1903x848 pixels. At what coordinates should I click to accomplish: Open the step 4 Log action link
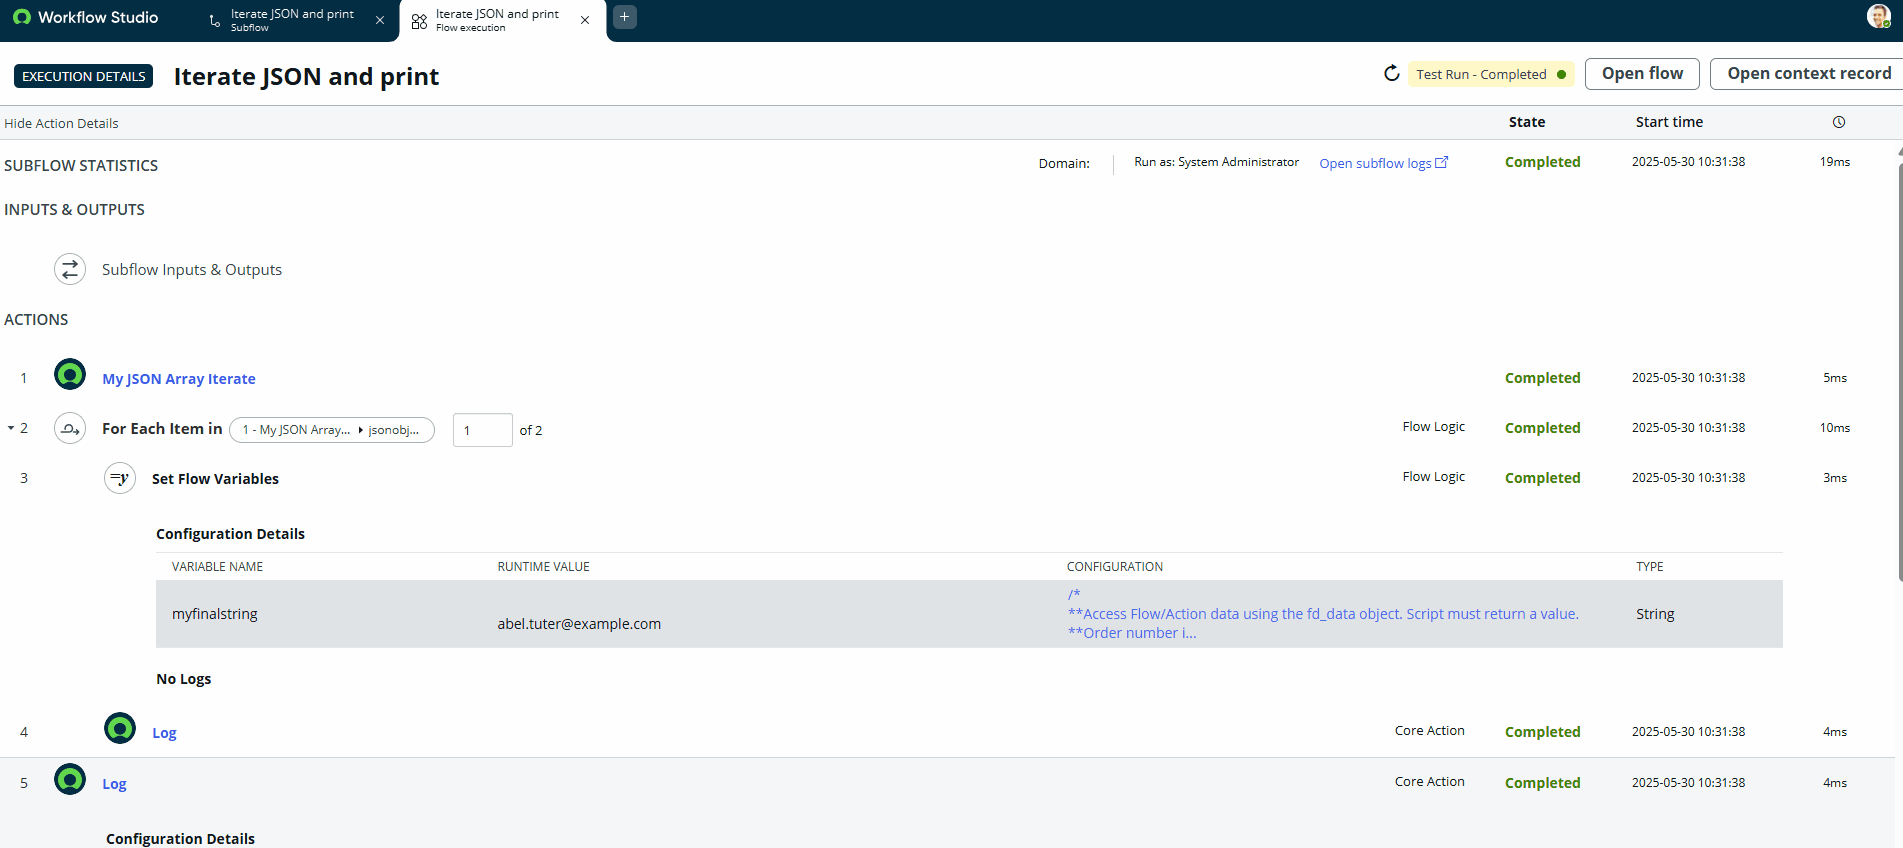click(164, 733)
